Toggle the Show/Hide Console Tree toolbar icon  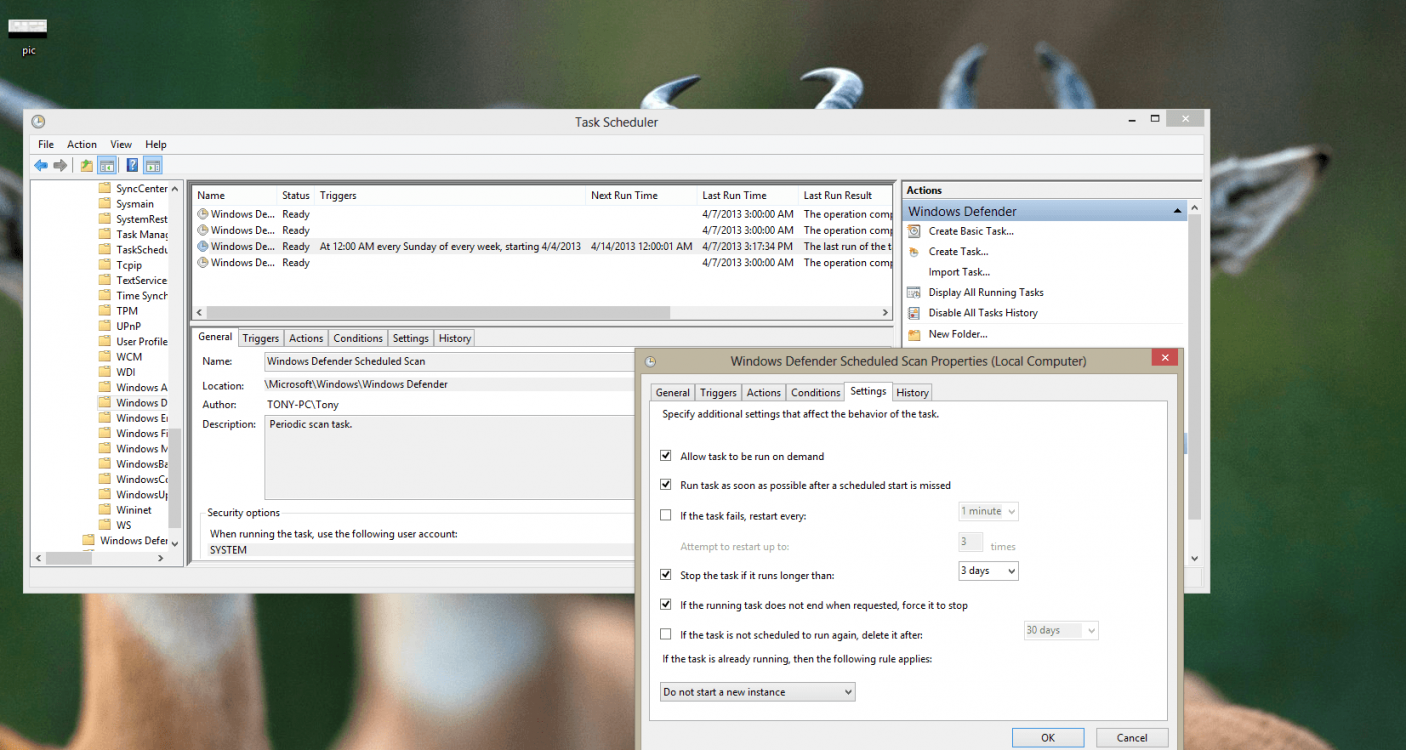106,165
